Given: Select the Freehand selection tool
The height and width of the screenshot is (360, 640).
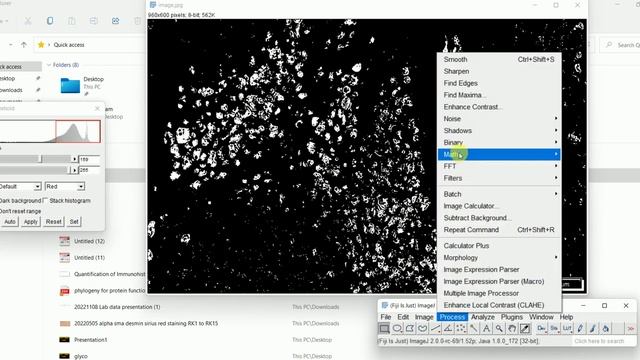Looking at the screenshot, I should (x=422, y=328).
